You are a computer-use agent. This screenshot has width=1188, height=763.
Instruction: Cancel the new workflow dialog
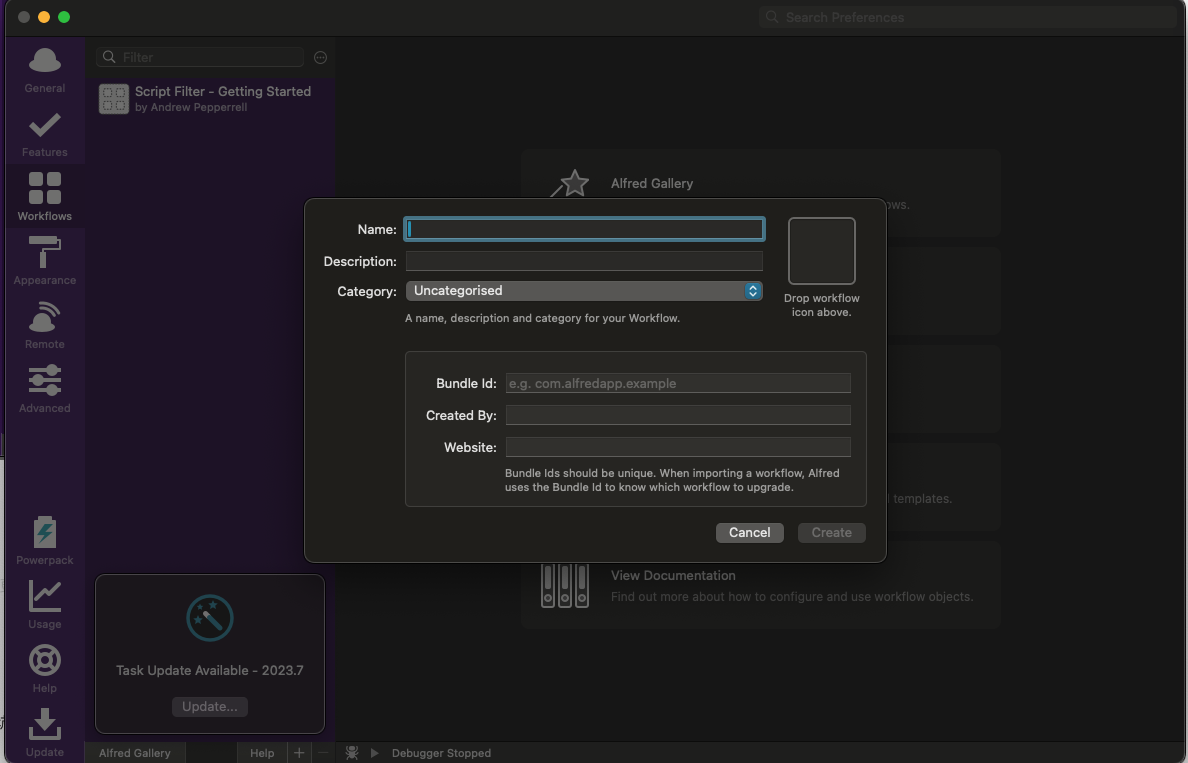pyautogui.click(x=749, y=533)
